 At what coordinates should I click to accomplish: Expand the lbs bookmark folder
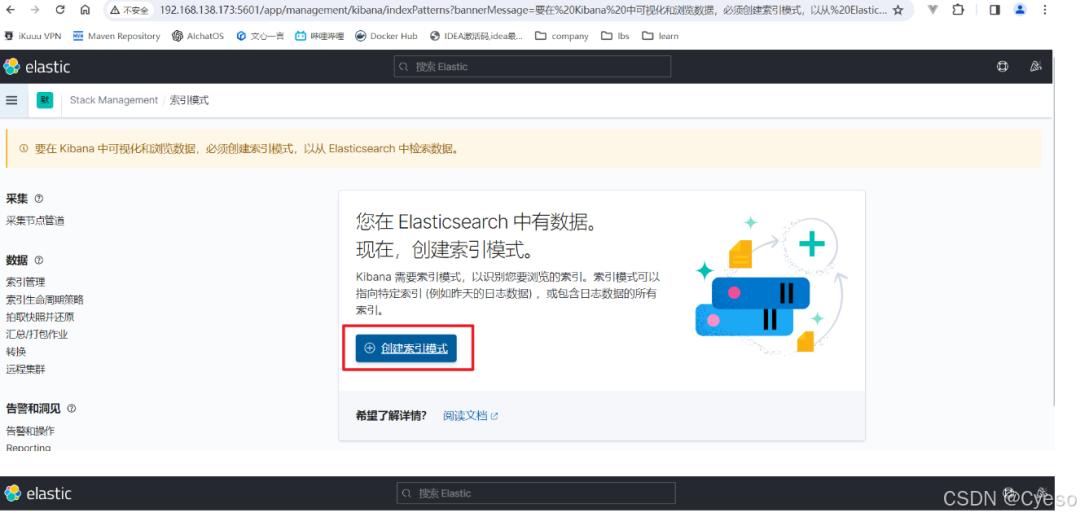click(x=615, y=36)
